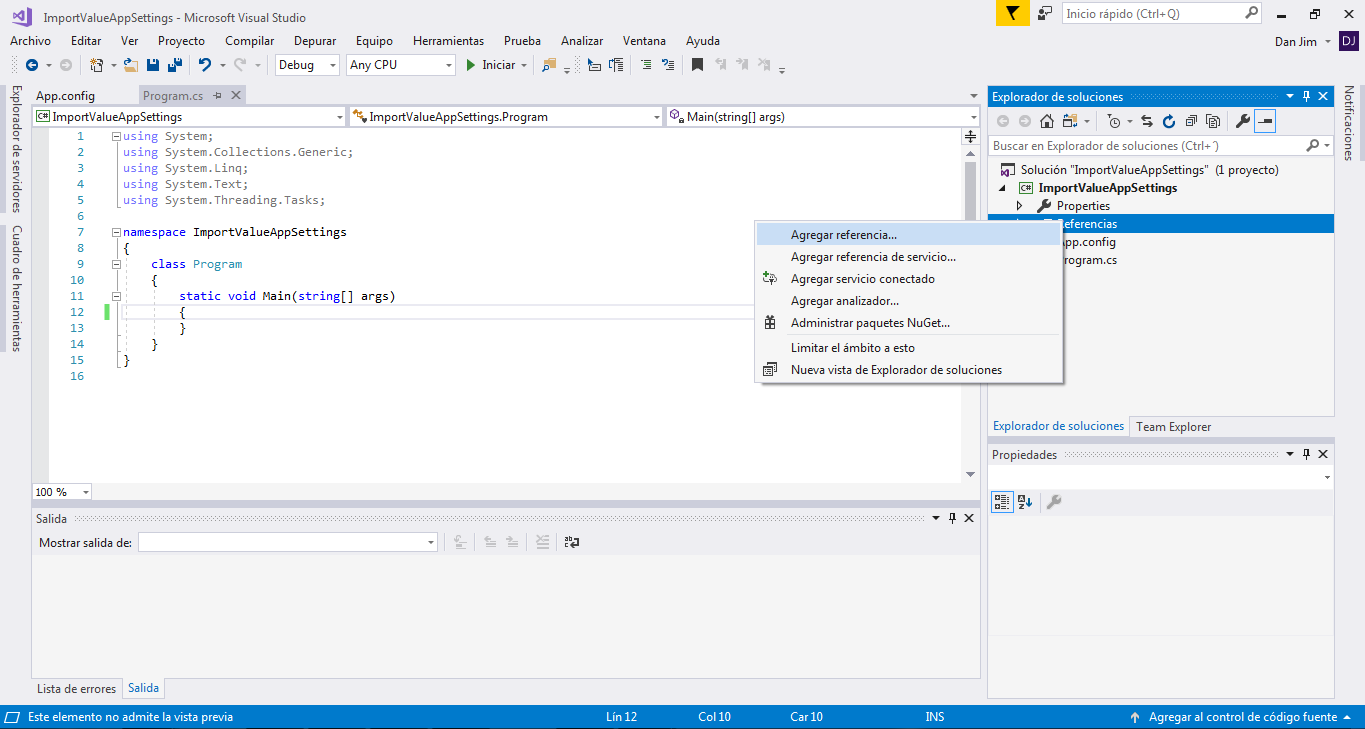Select Agregar referencia... from context menu
The image size is (1365, 729).
(843, 235)
